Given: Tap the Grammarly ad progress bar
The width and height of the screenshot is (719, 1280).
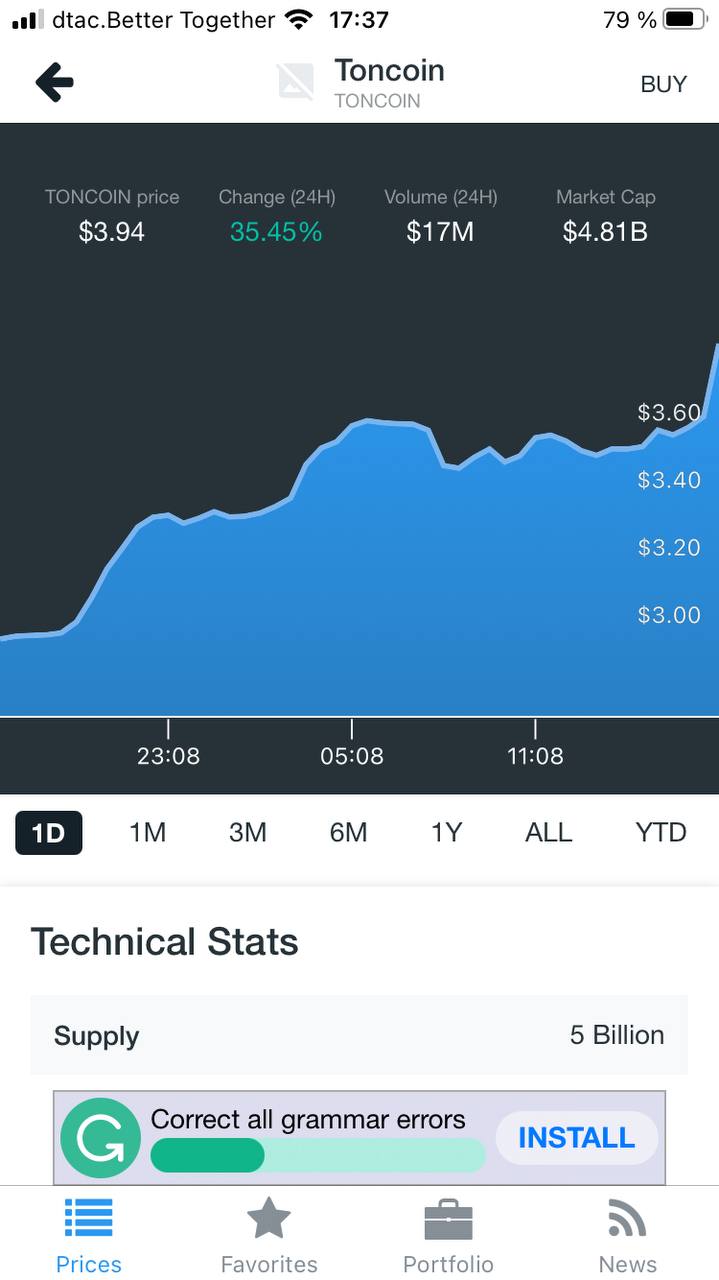Looking at the screenshot, I should tap(317, 1155).
